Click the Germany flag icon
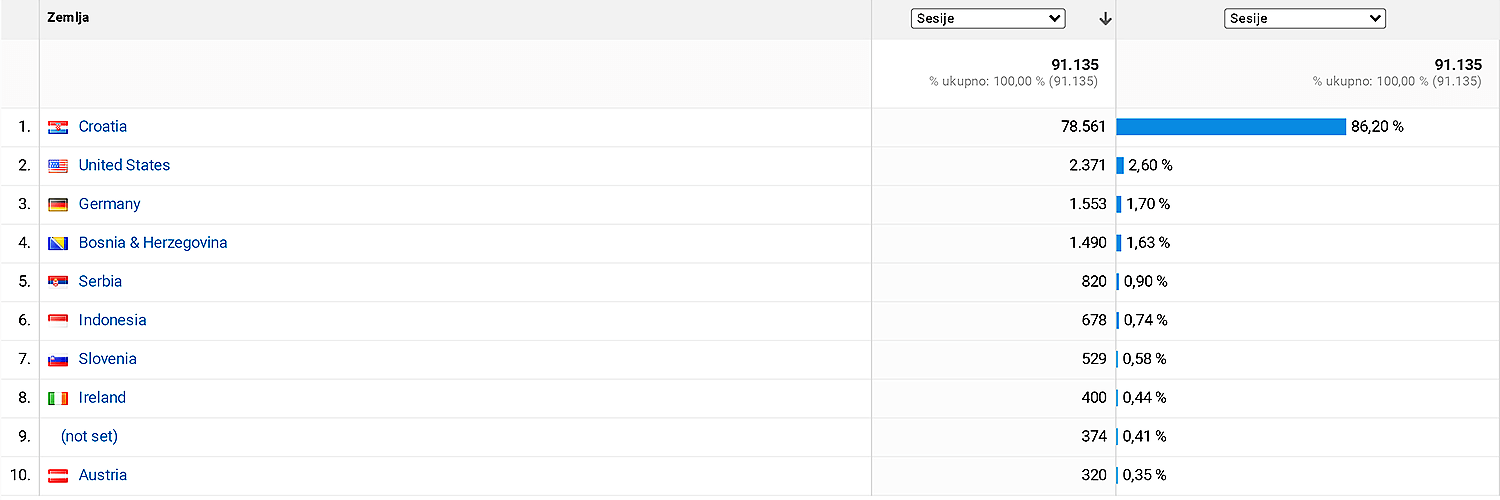 58,205
